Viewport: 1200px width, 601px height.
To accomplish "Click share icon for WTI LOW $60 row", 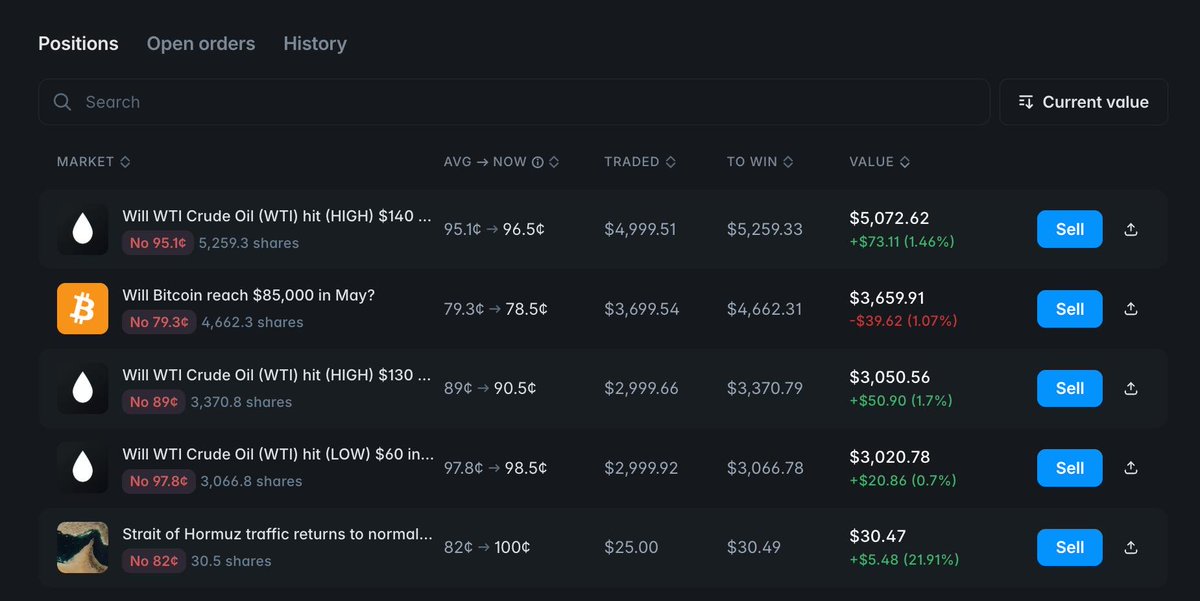I will [x=1131, y=468].
